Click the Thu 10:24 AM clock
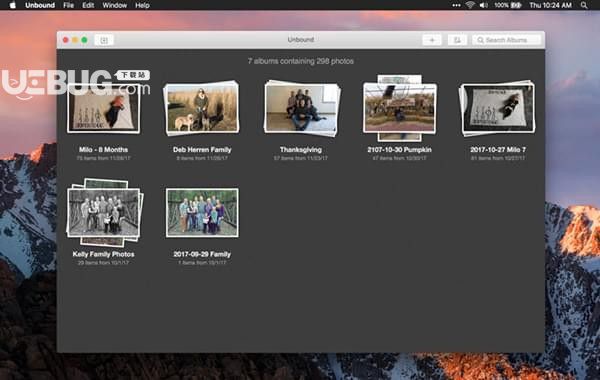600x380 pixels. [x=550, y=5]
